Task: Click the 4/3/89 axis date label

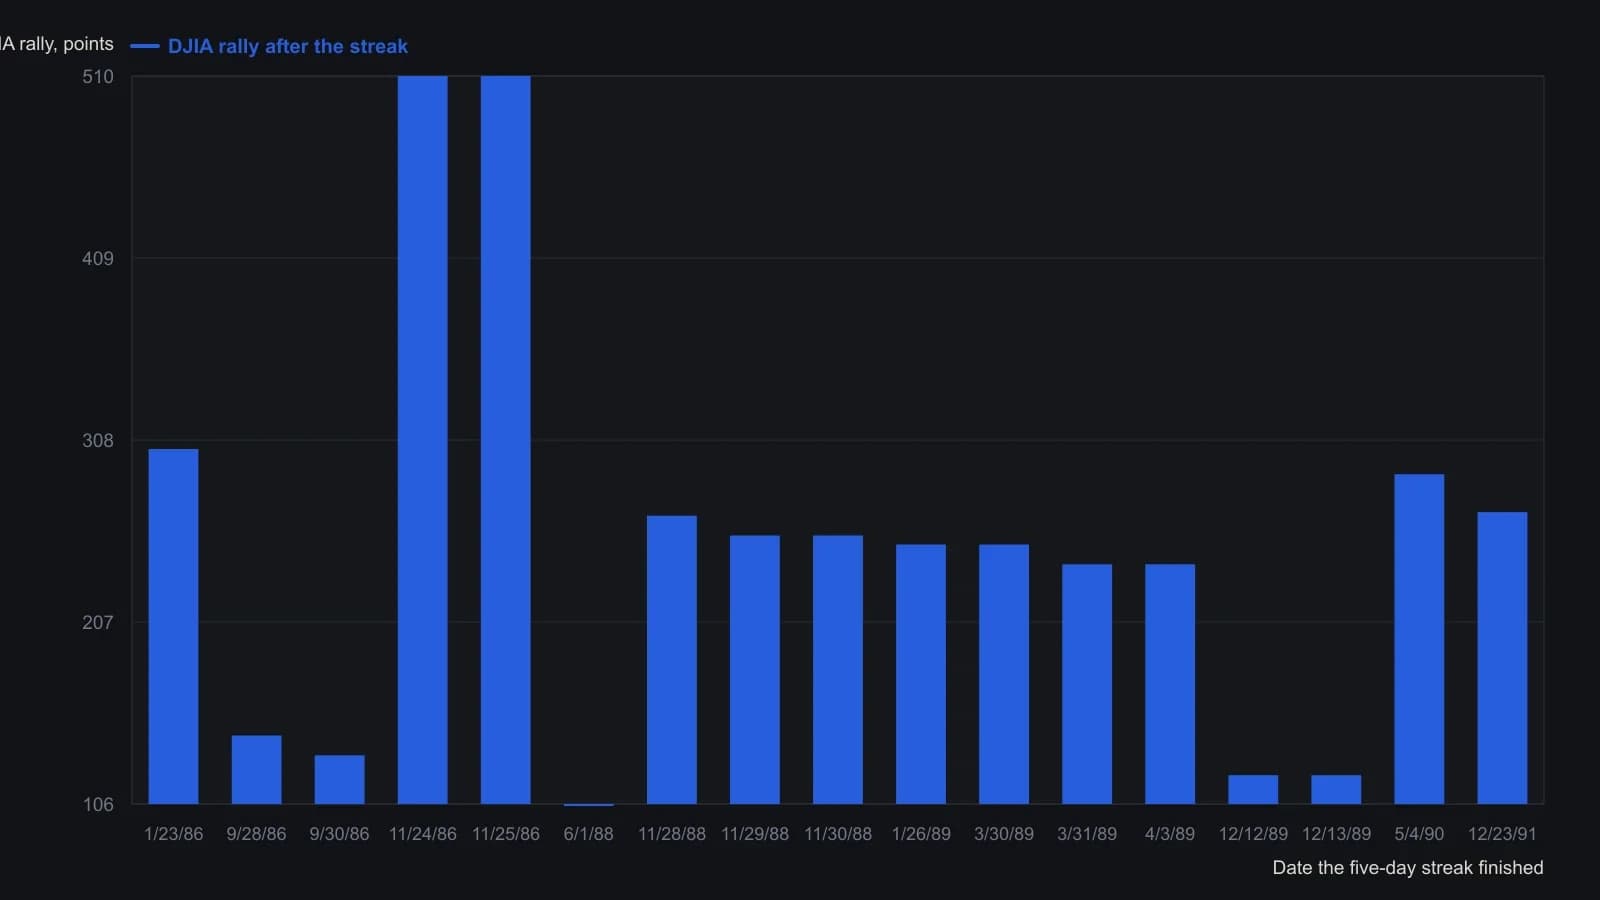Action: pyautogui.click(x=1169, y=834)
